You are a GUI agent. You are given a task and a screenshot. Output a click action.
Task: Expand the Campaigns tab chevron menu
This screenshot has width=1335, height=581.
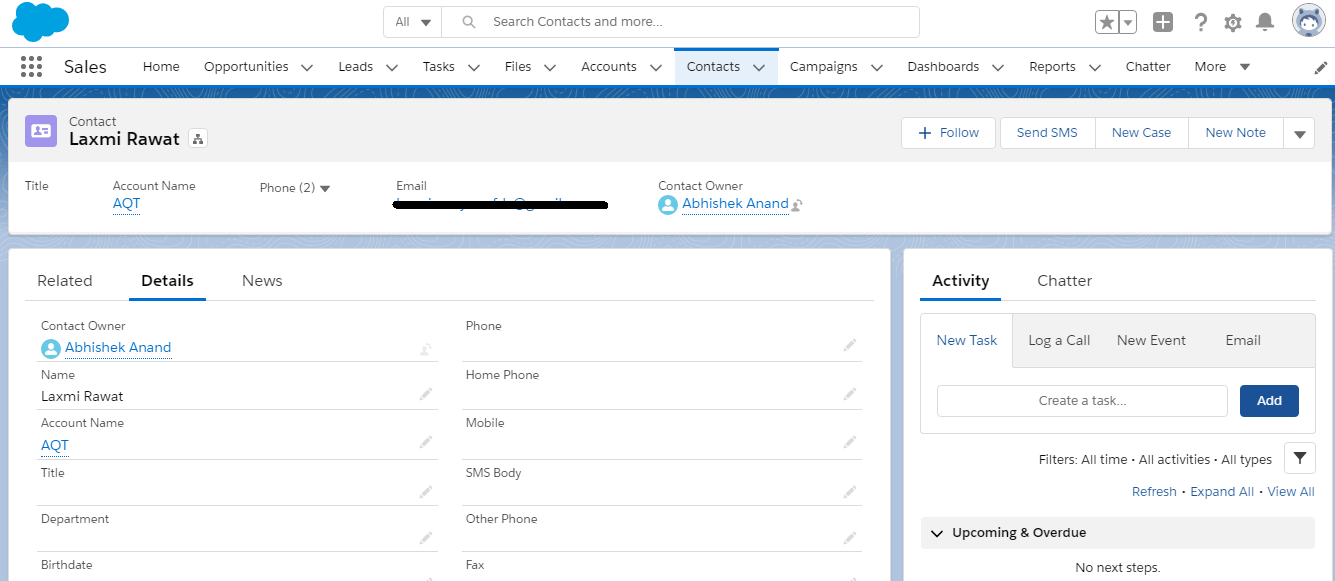coord(877,67)
